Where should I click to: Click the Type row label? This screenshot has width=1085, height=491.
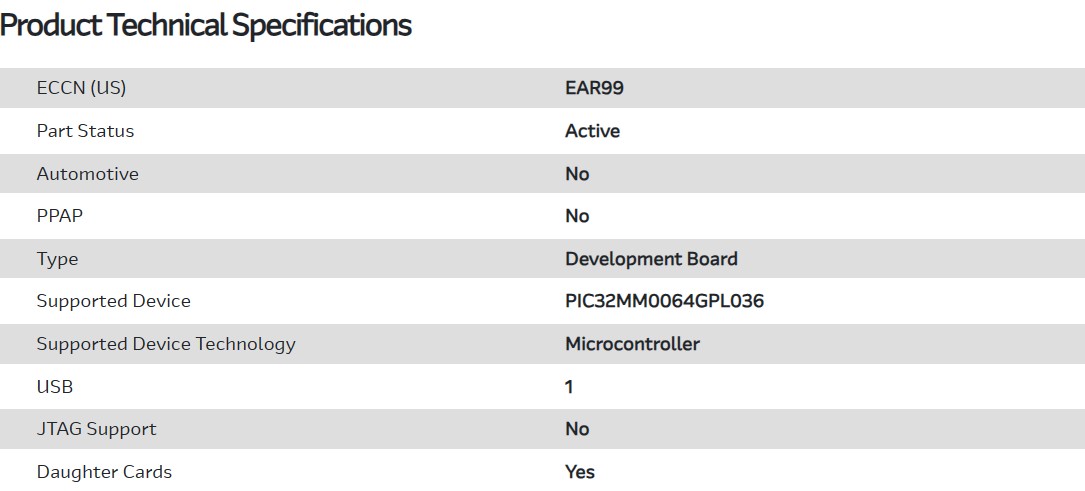(x=57, y=259)
